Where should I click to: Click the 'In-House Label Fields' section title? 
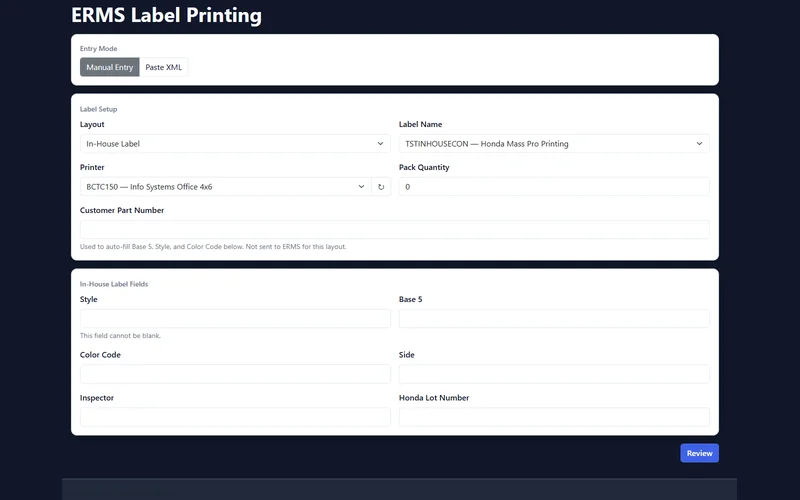point(114,284)
